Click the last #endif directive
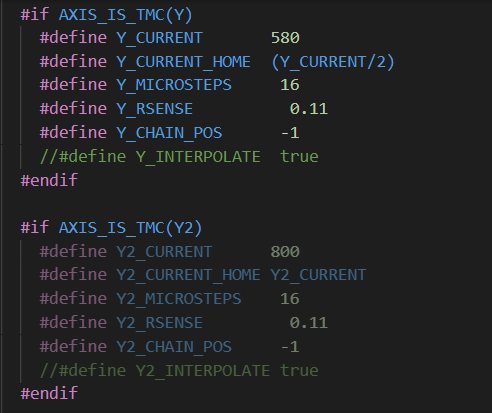 click(x=49, y=393)
